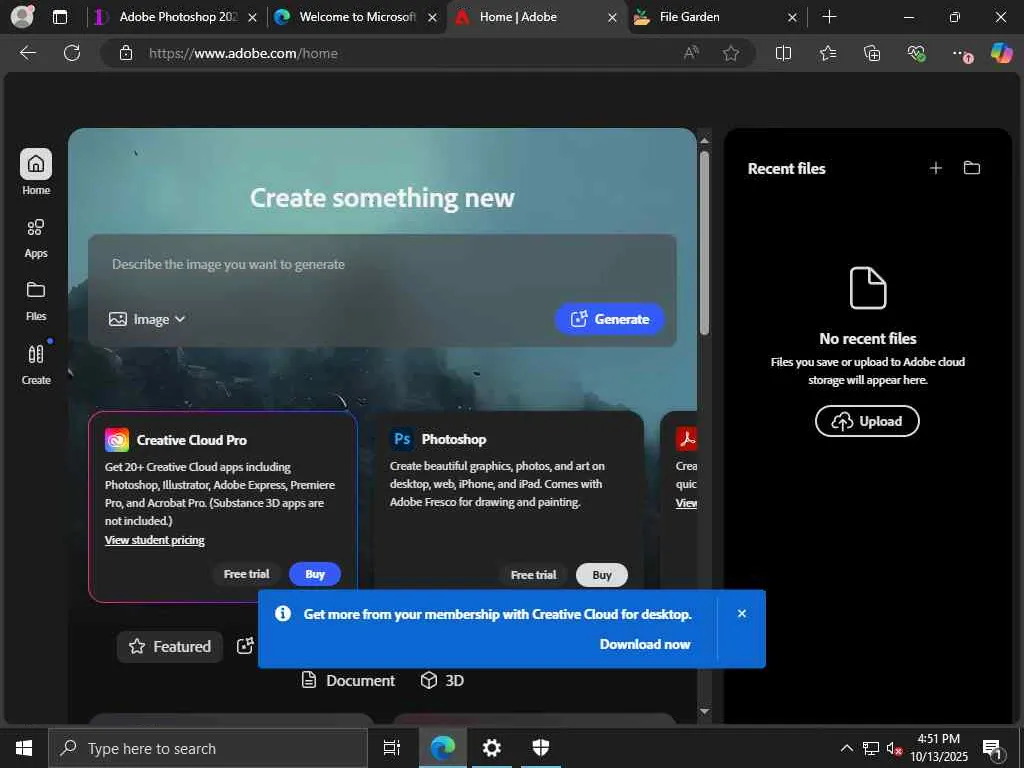Image resolution: width=1024 pixels, height=768 pixels.
Task: Expand the Image type dropdown
Action: coord(147,319)
